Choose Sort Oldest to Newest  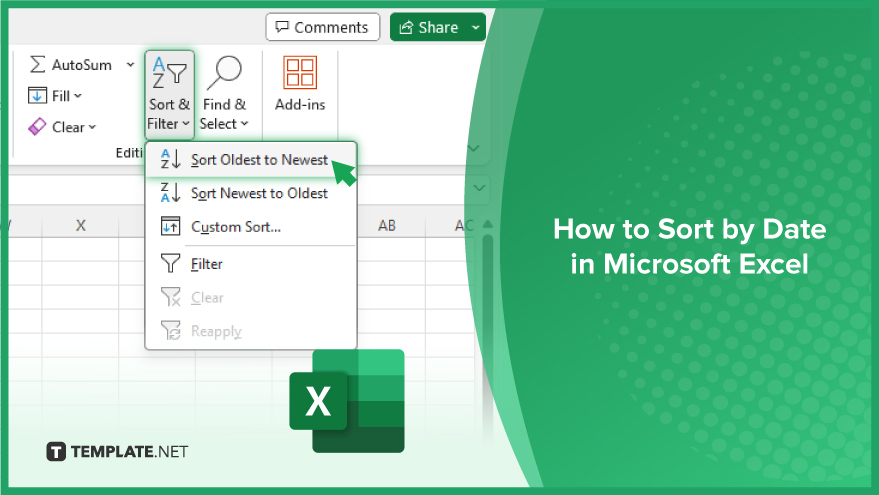coord(251,160)
